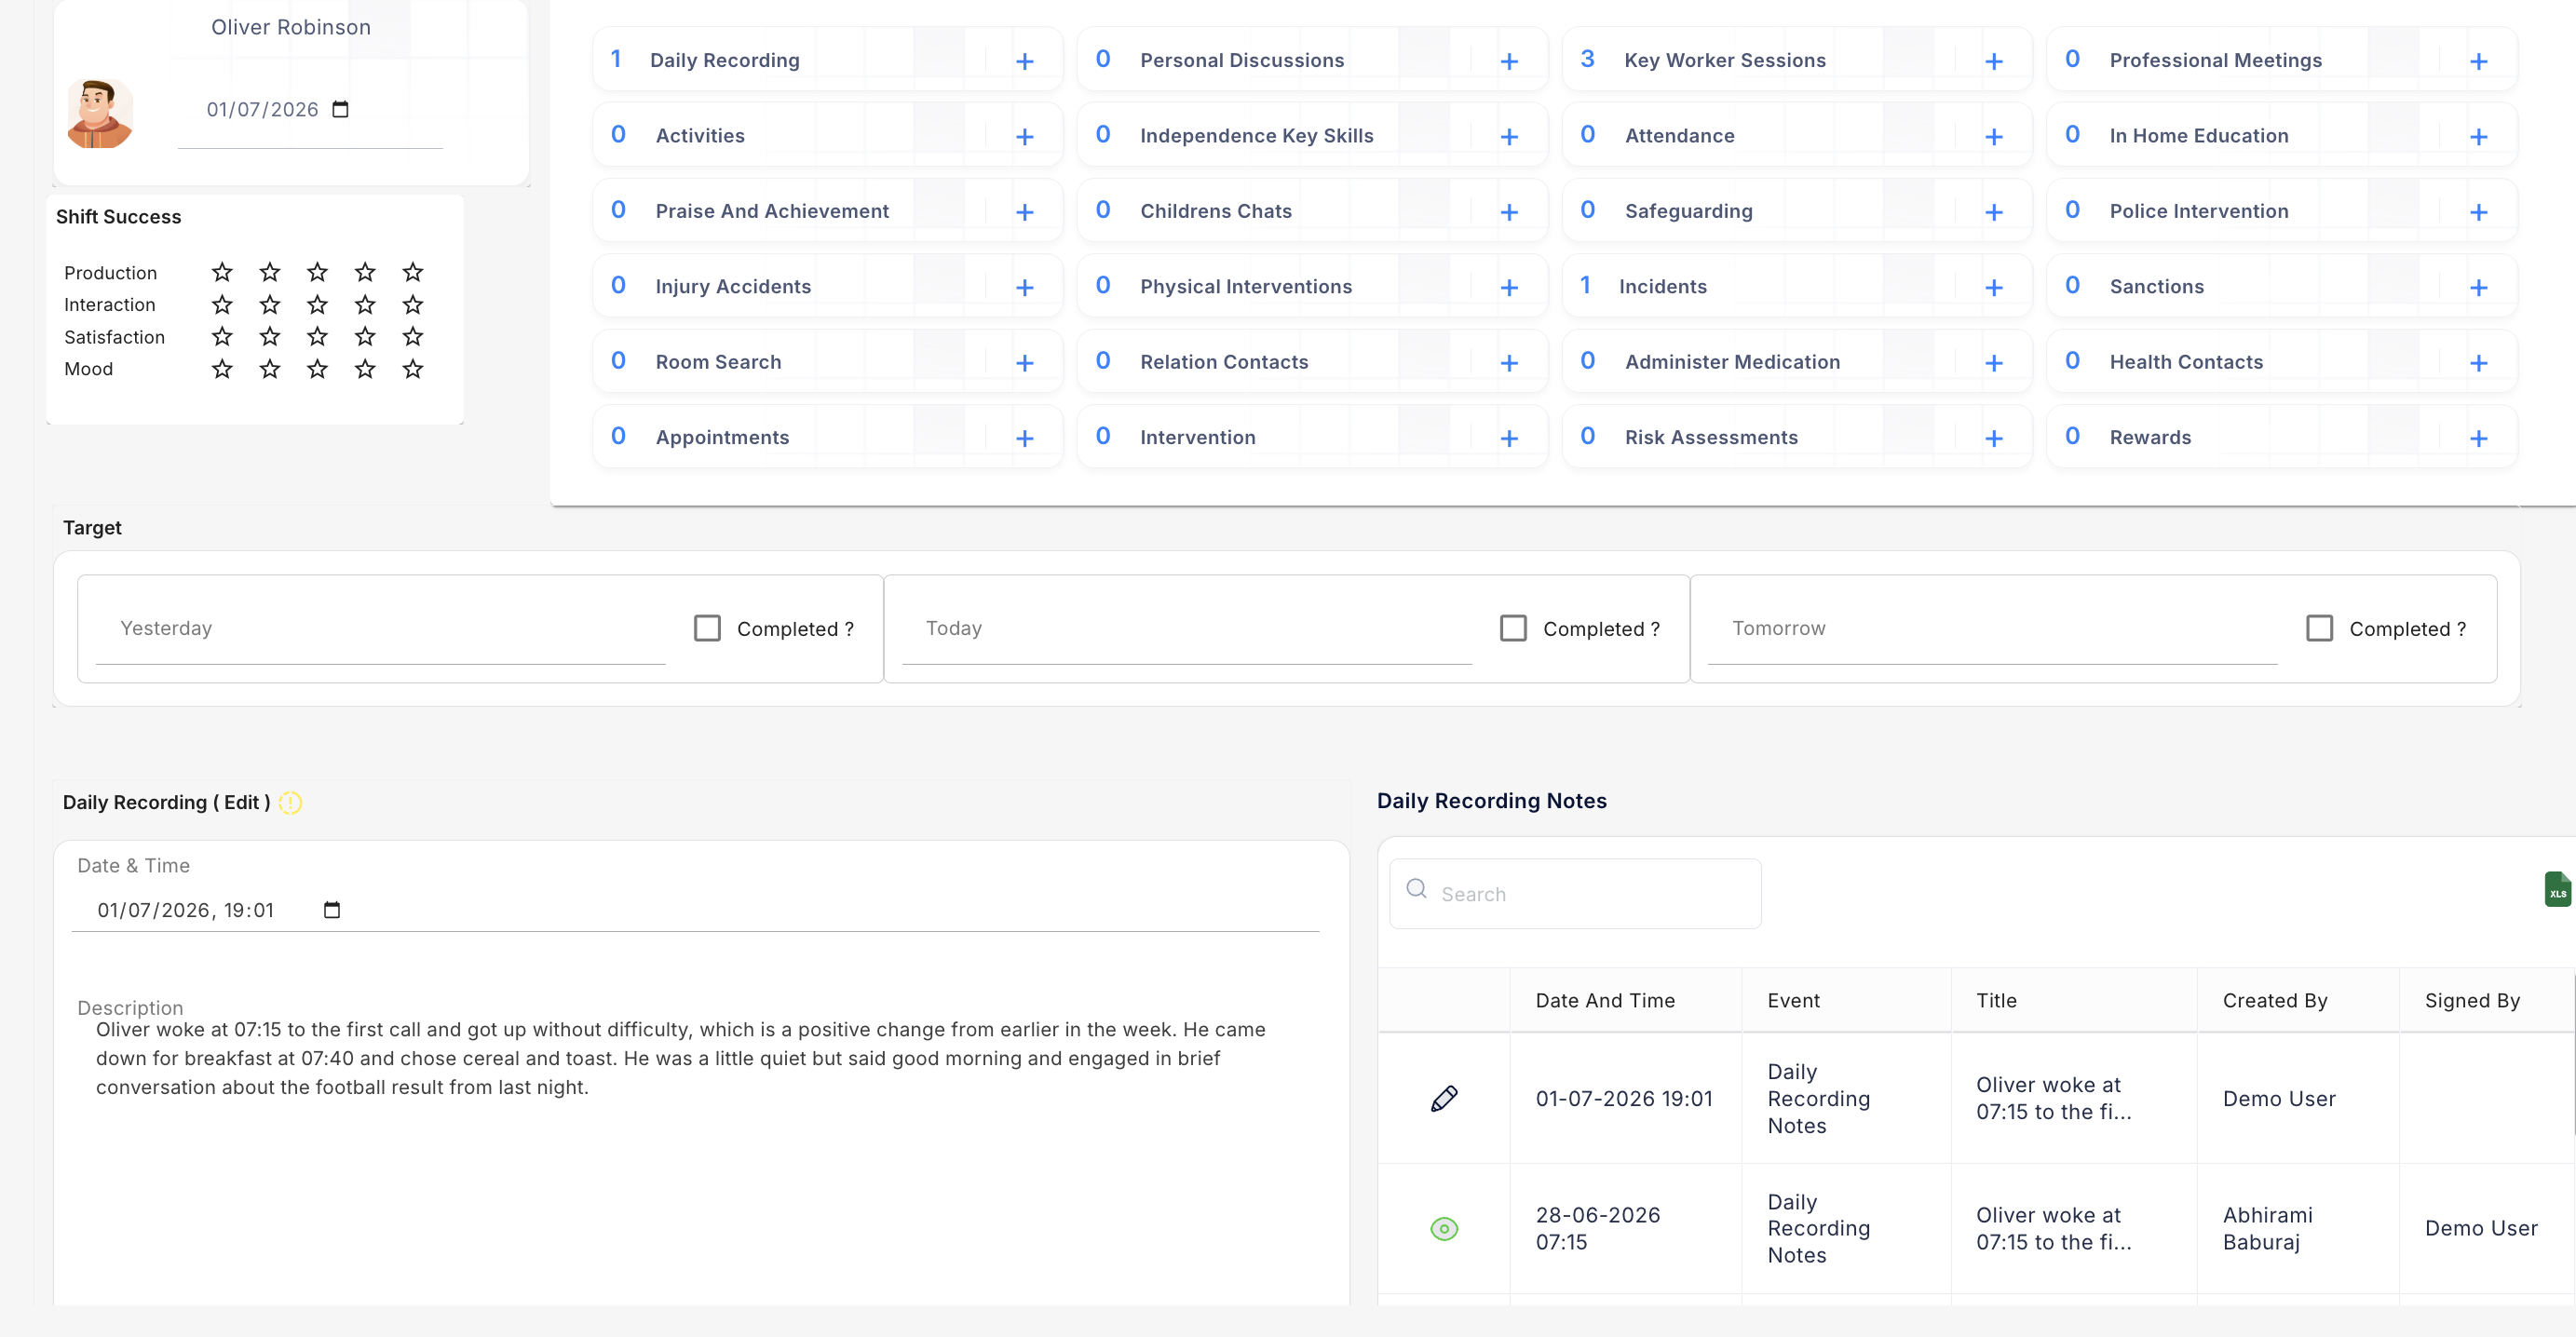Add an Attendance record
The image size is (2576, 1337).
point(1993,136)
